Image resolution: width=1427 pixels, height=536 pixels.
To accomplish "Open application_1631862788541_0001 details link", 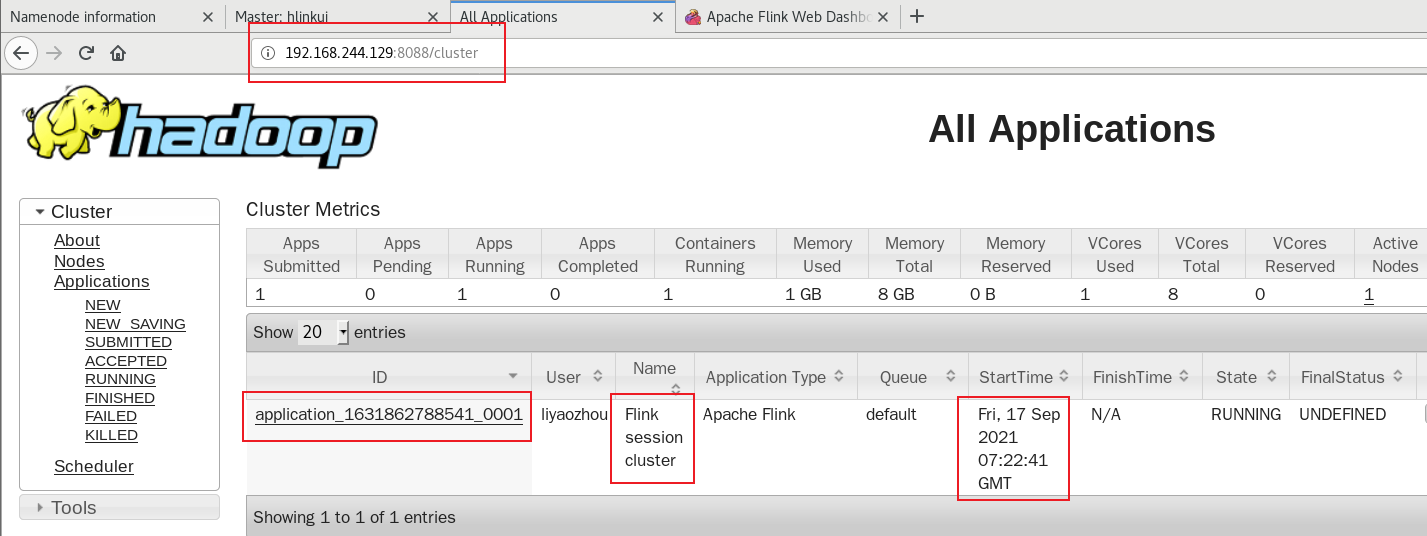I will (x=389, y=414).
